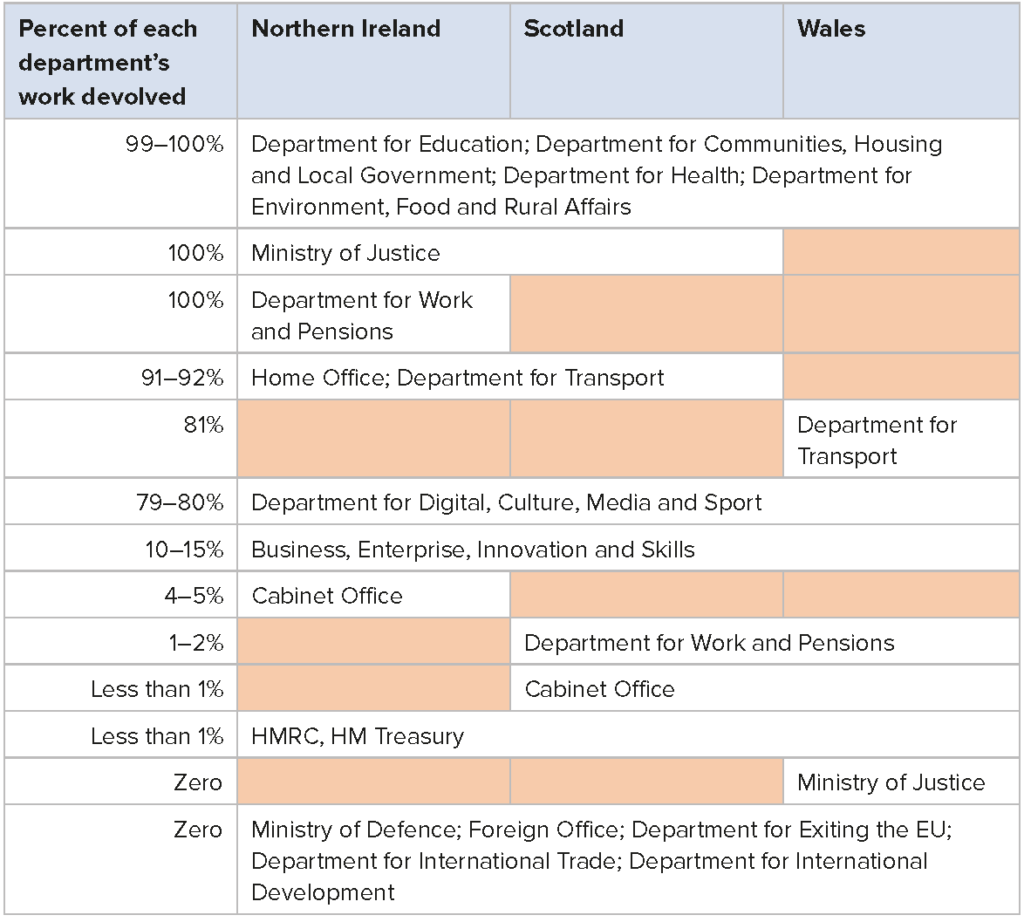The width and height of the screenshot is (1024, 922).
Task: Select the 'Percent of each department's work devolved' header
Action: tap(121, 61)
